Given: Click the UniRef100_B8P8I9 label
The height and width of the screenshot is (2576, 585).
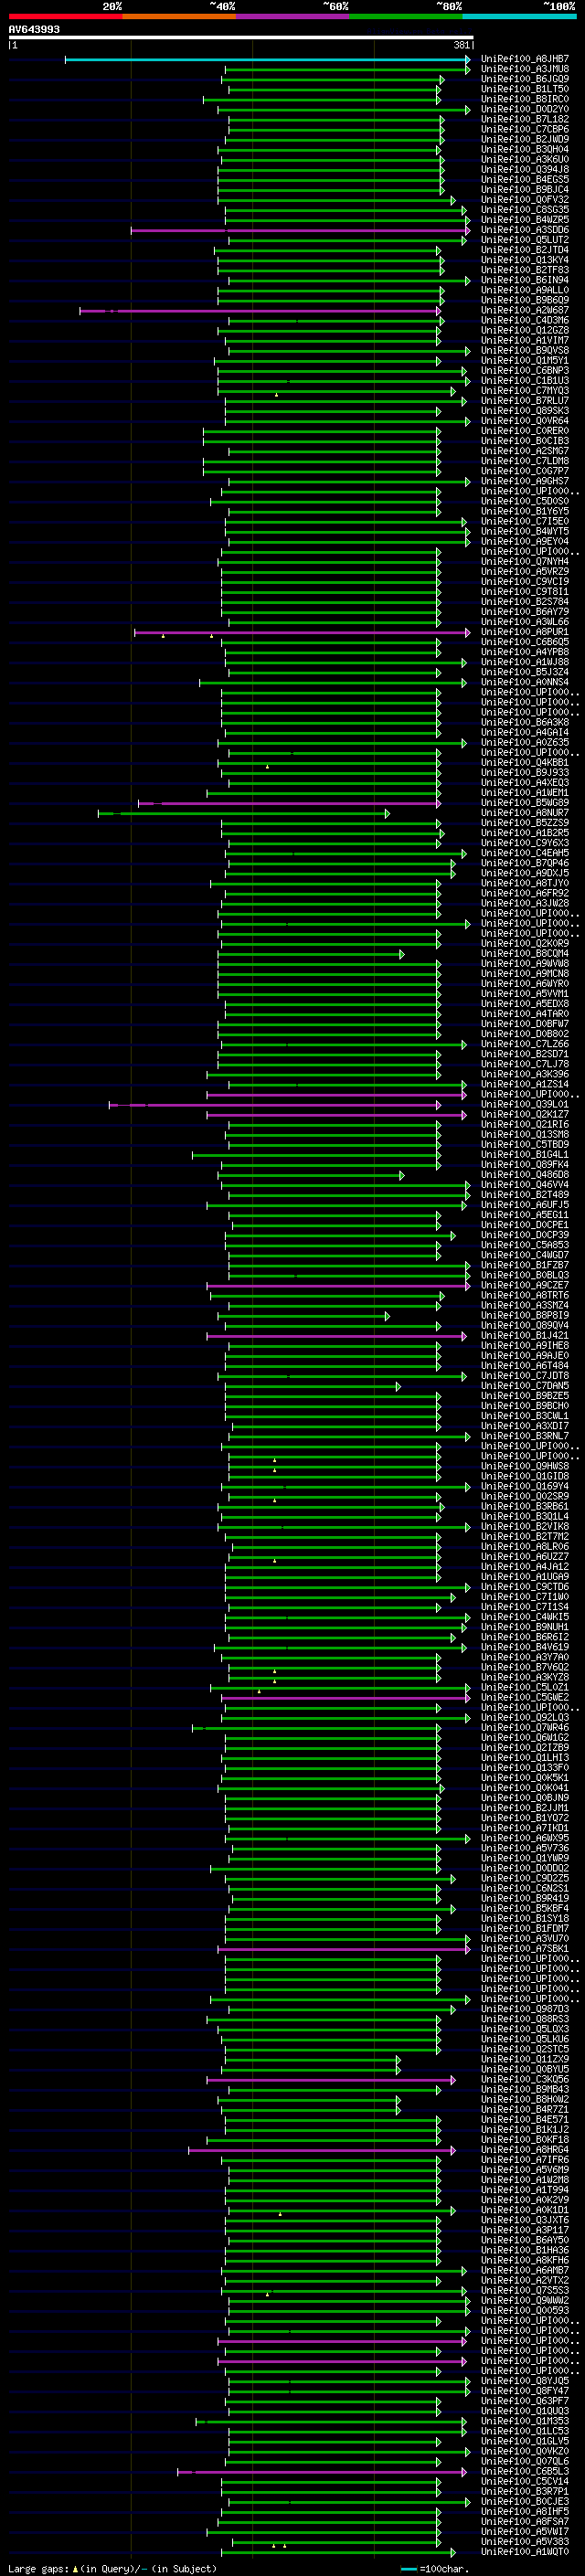Looking at the screenshot, I should click(525, 1315).
